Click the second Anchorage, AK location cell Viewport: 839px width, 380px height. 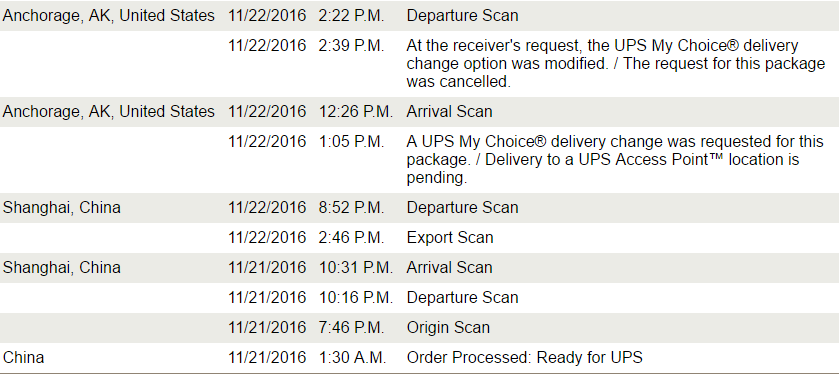tap(109, 112)
